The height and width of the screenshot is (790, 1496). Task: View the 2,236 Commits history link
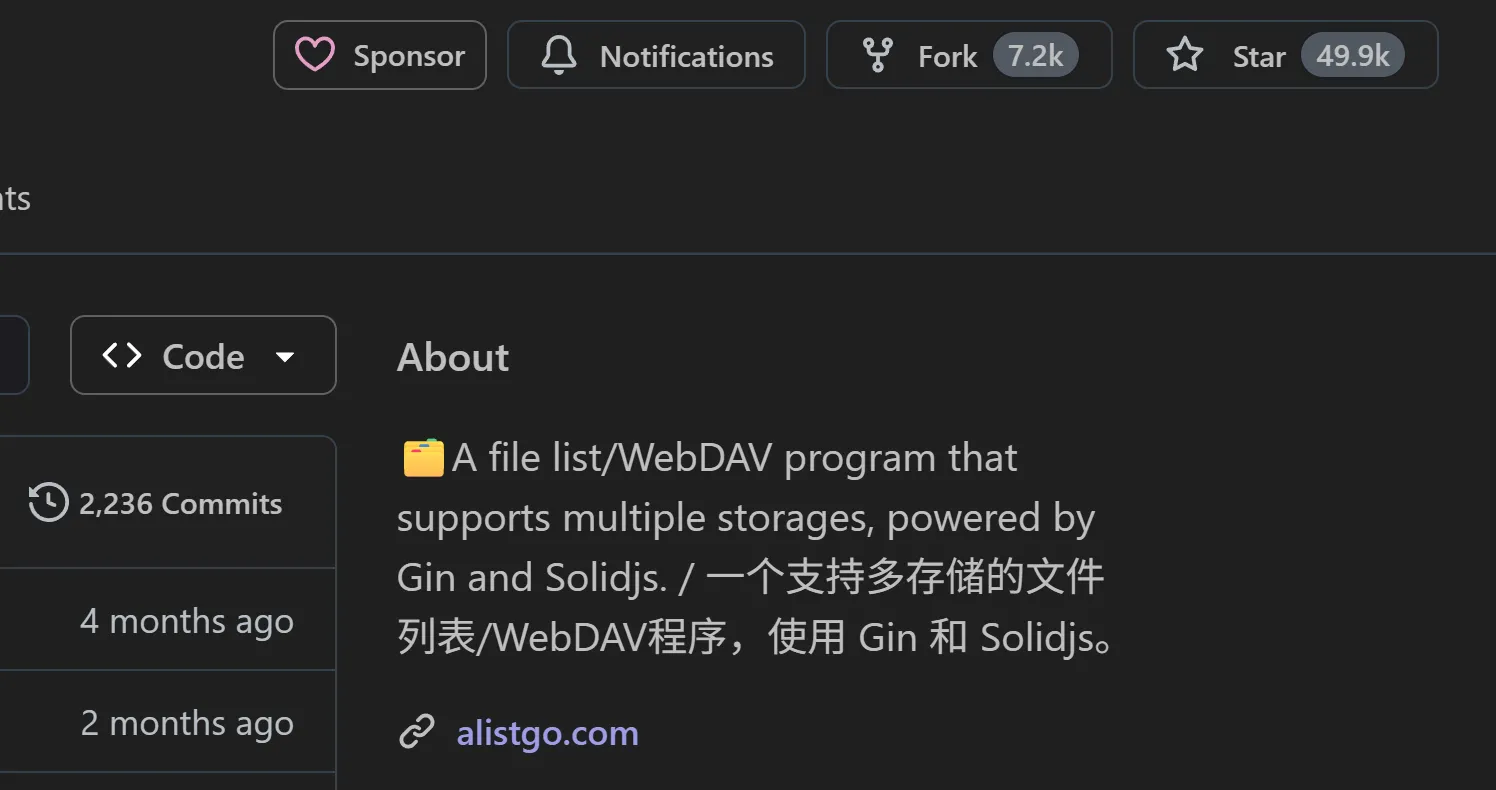(155, 503)
